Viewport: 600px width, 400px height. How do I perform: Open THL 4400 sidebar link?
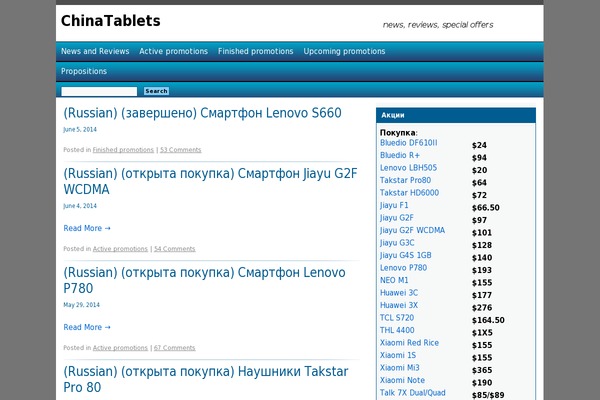397,330
